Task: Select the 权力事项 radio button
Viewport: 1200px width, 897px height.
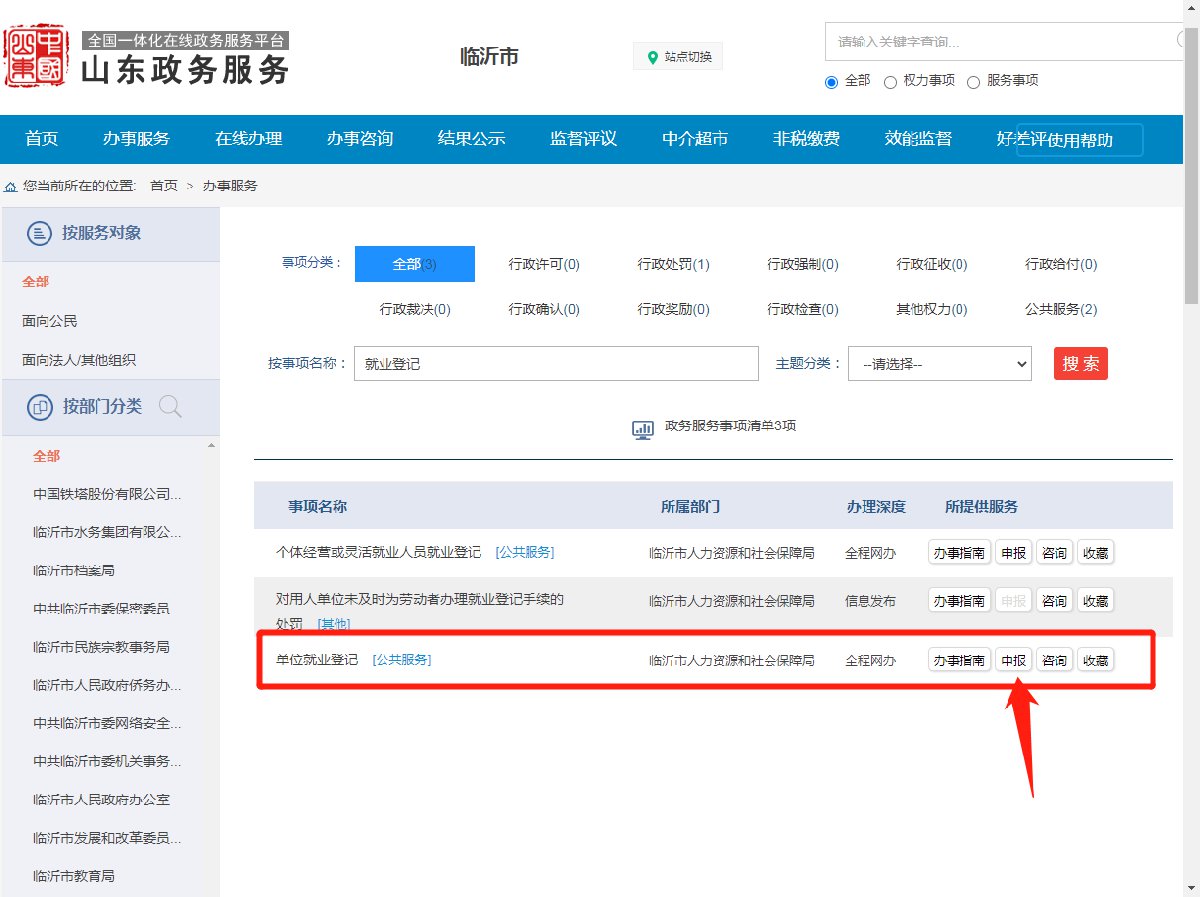Action: (890, 82)
